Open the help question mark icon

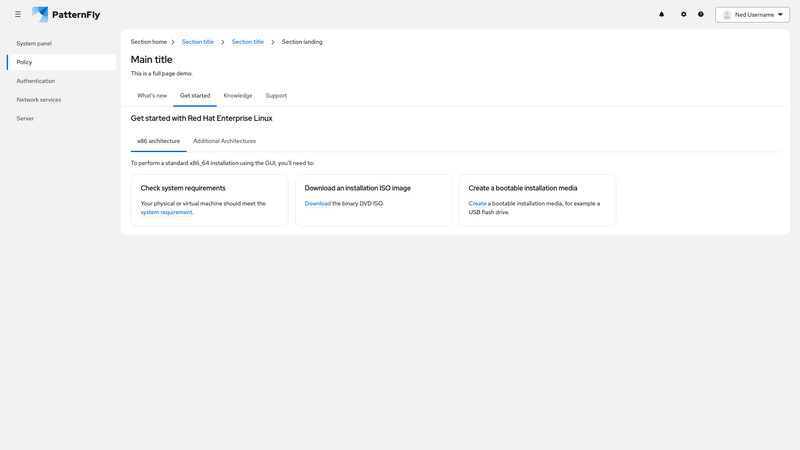pyautogui.click(x=701, y=14)
